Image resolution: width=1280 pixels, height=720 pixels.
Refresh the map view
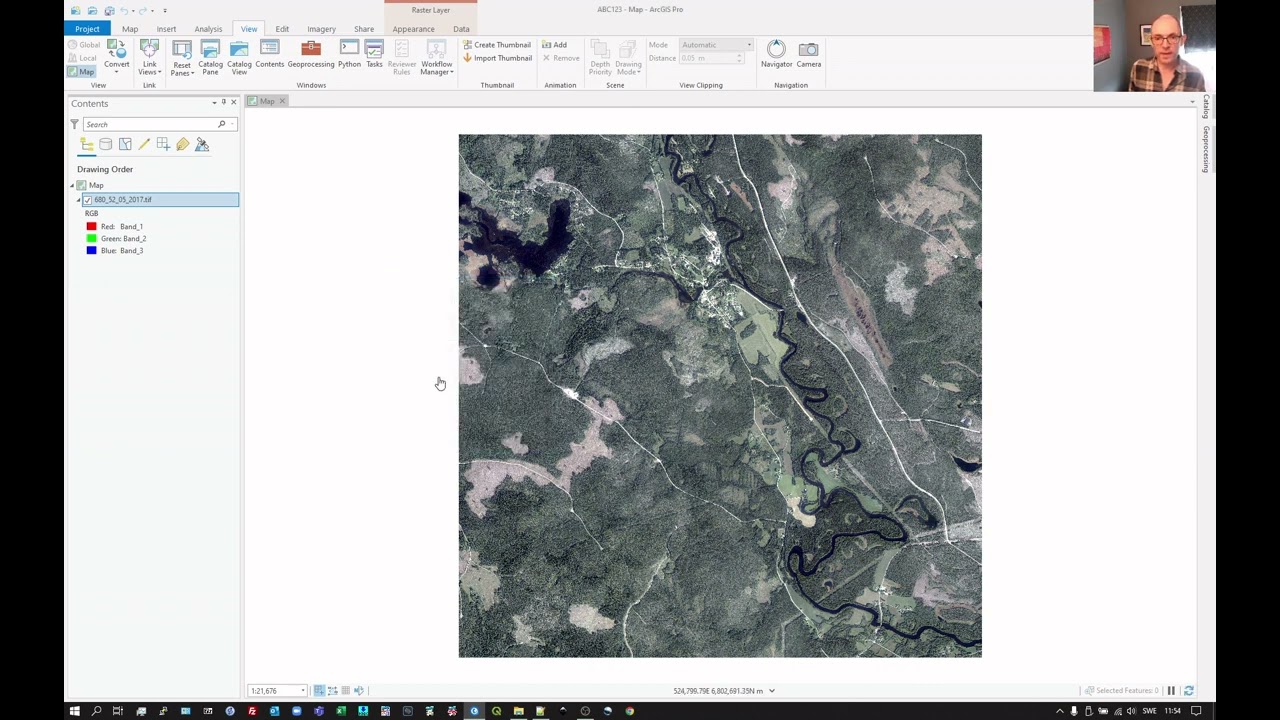1188,690
